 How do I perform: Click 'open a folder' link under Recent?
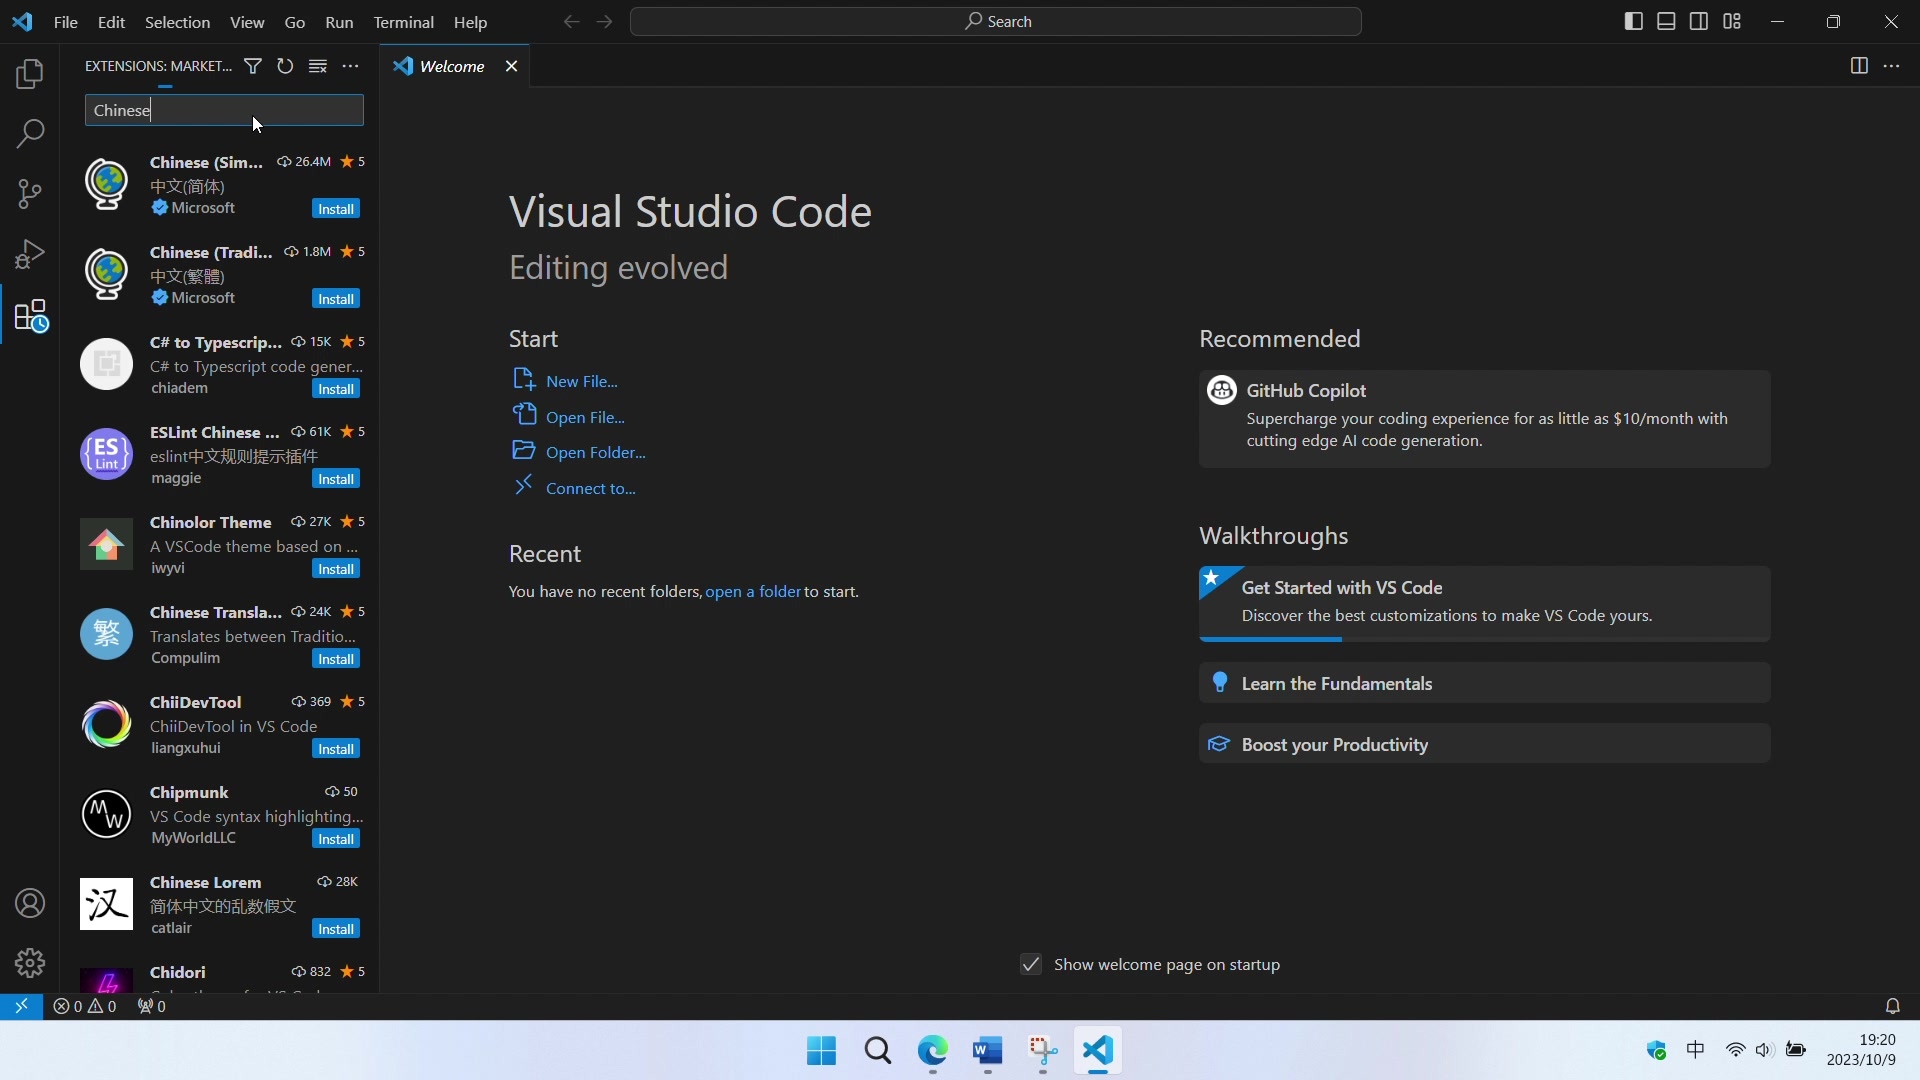point(753,591)
